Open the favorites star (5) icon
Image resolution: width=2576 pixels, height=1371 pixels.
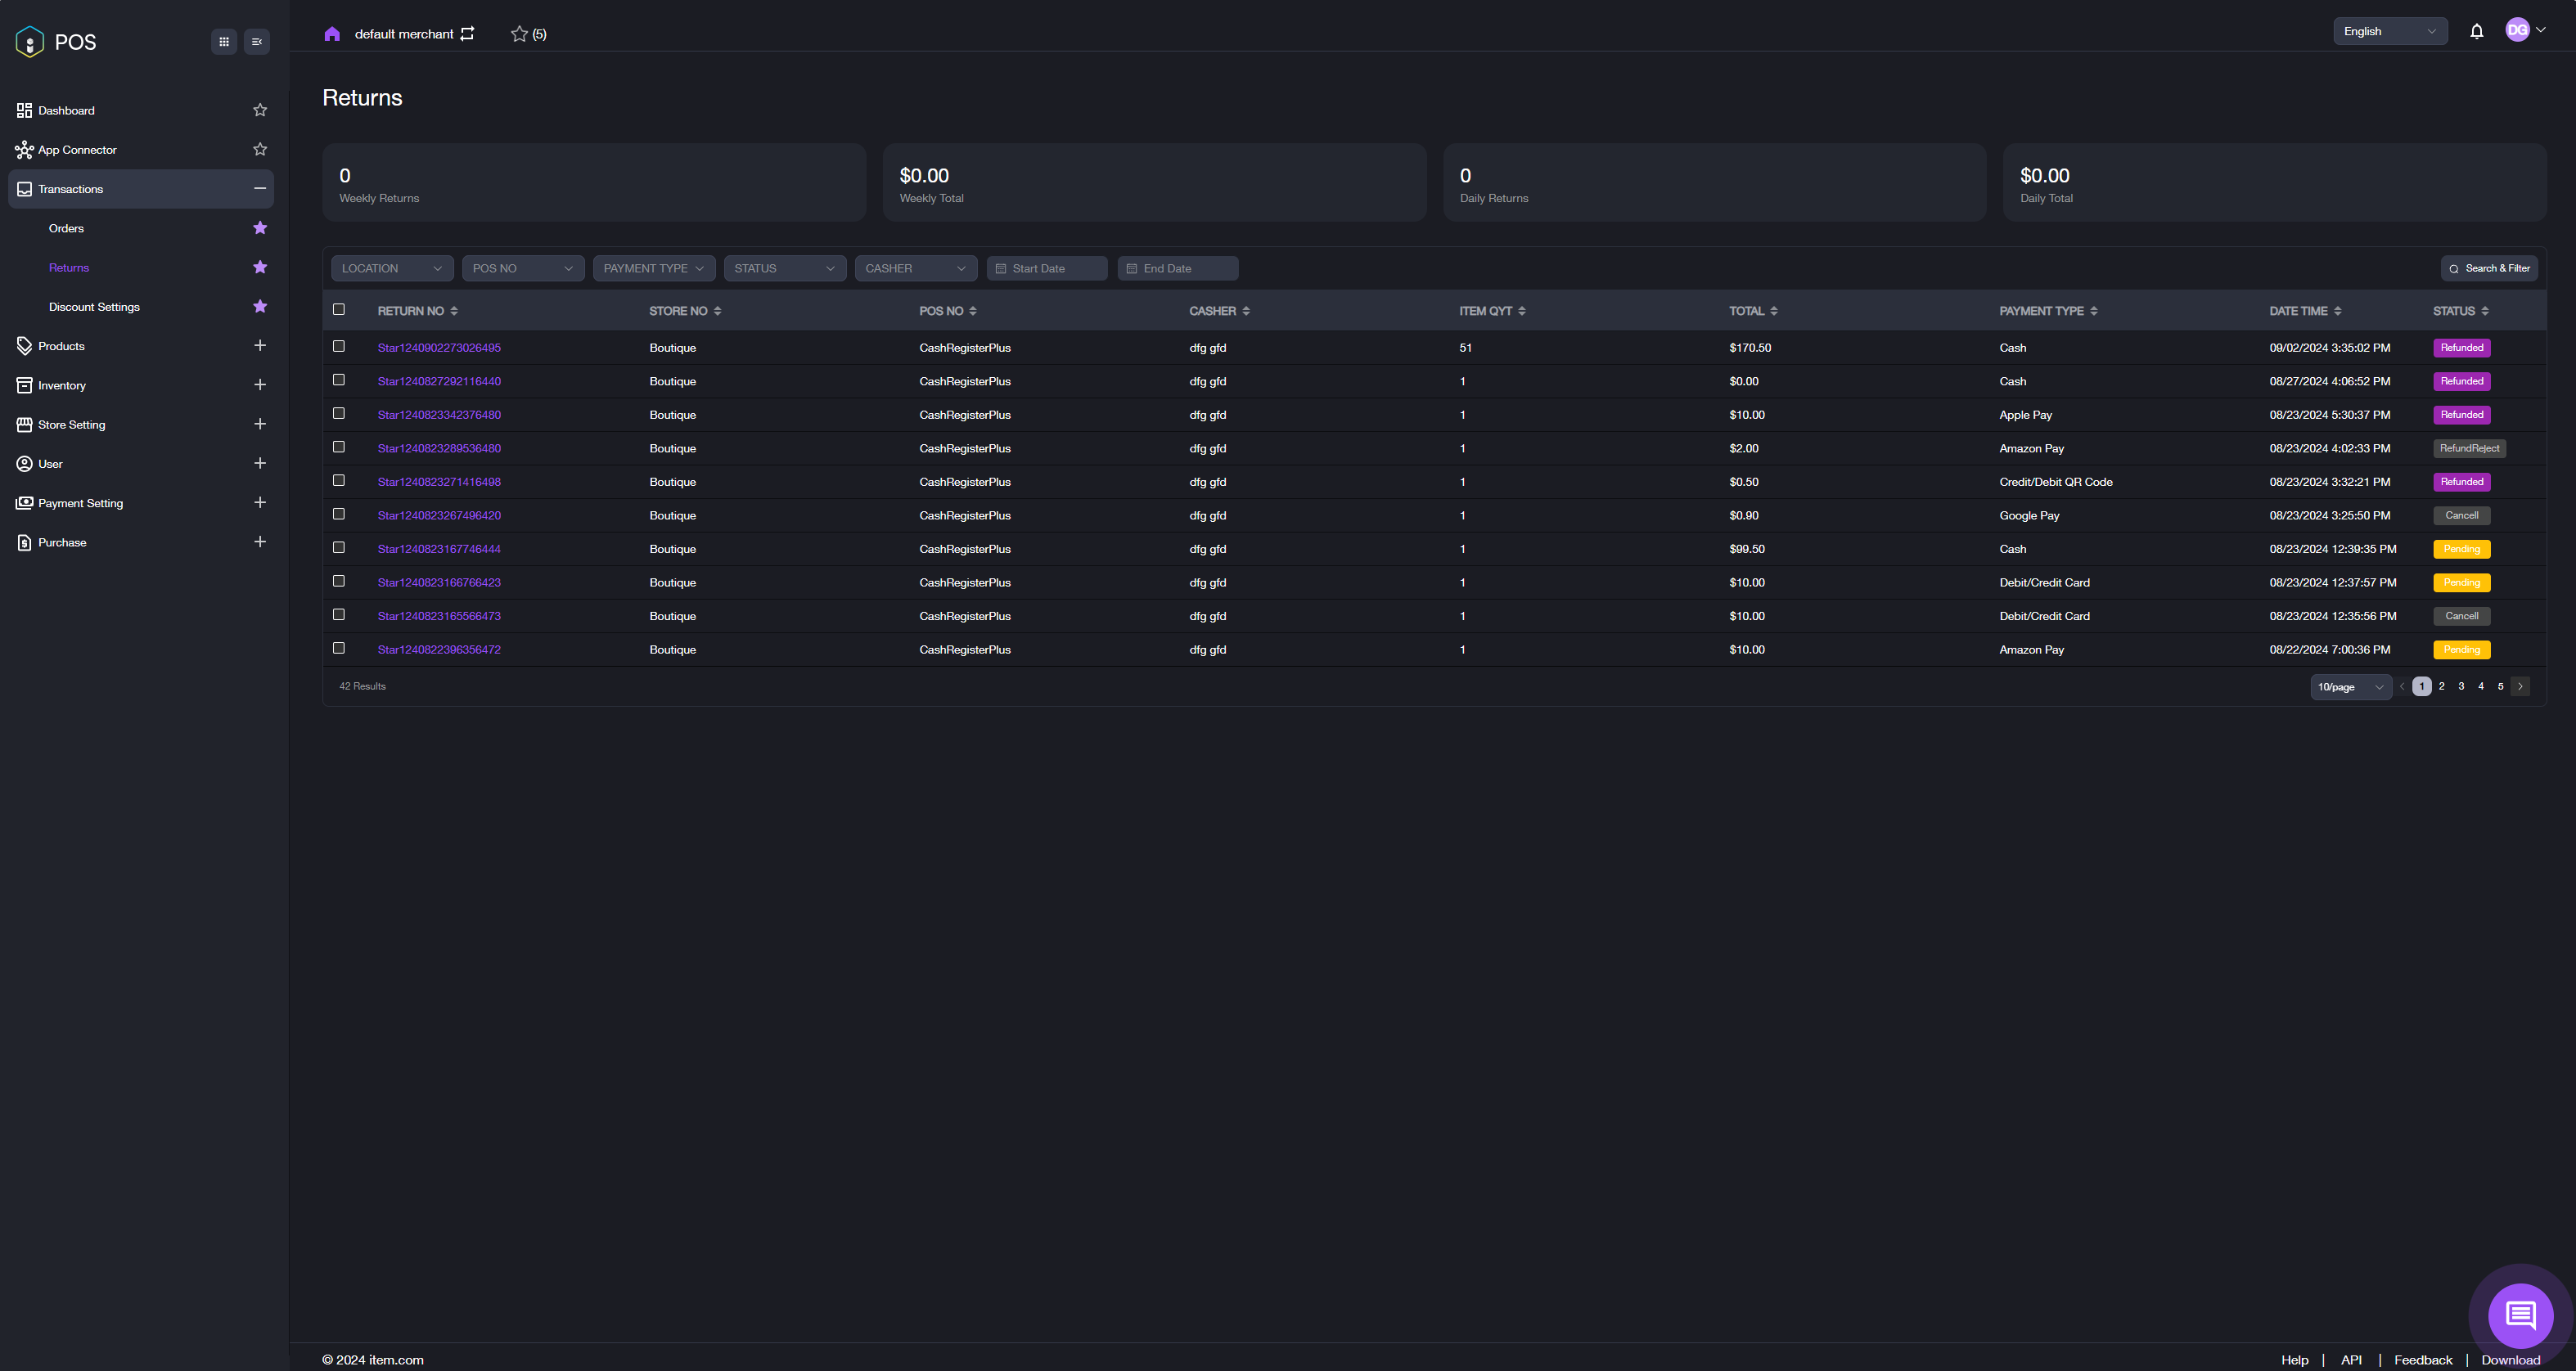[x=519, y=34]
